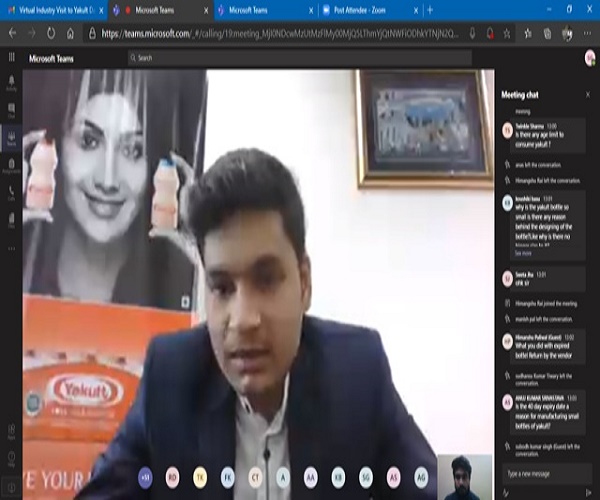Open the browser Collections
Viewport: 600px width, 500px height.
click(548, 34)
